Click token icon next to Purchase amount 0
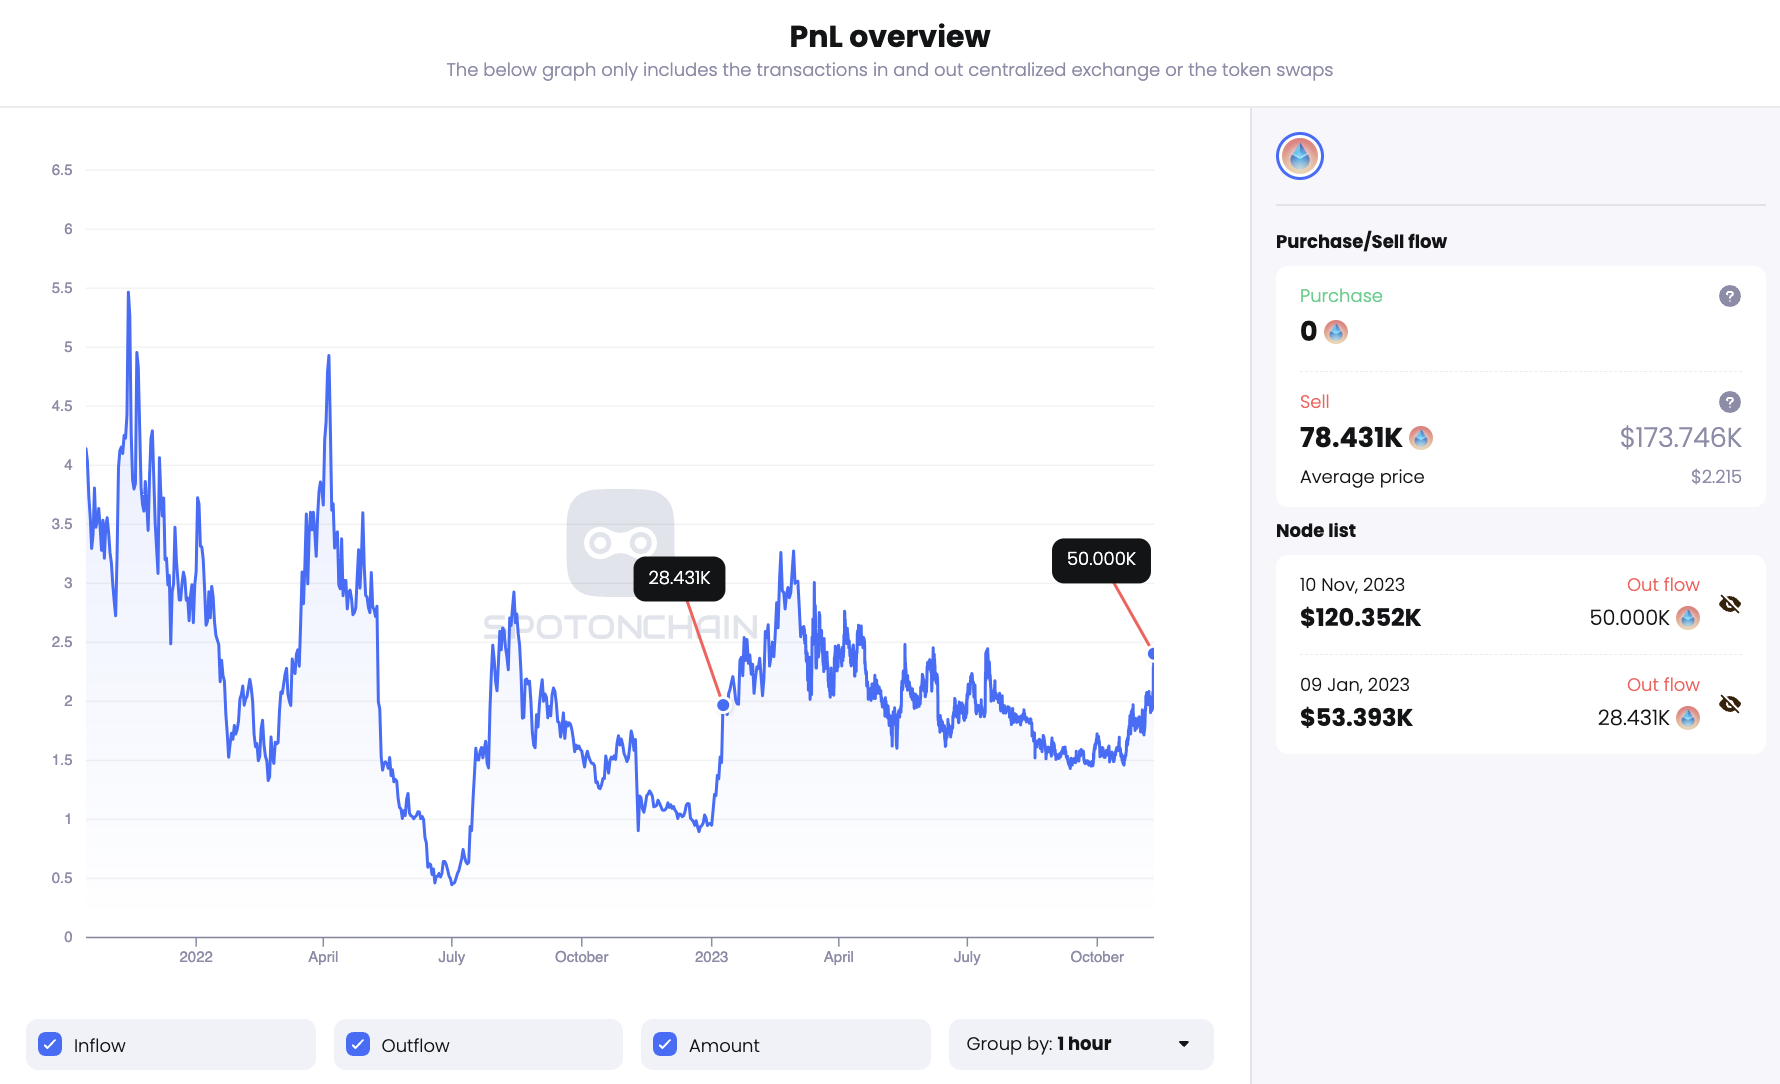This screenshot has height=1084, width=1780. coord(1336,332)
